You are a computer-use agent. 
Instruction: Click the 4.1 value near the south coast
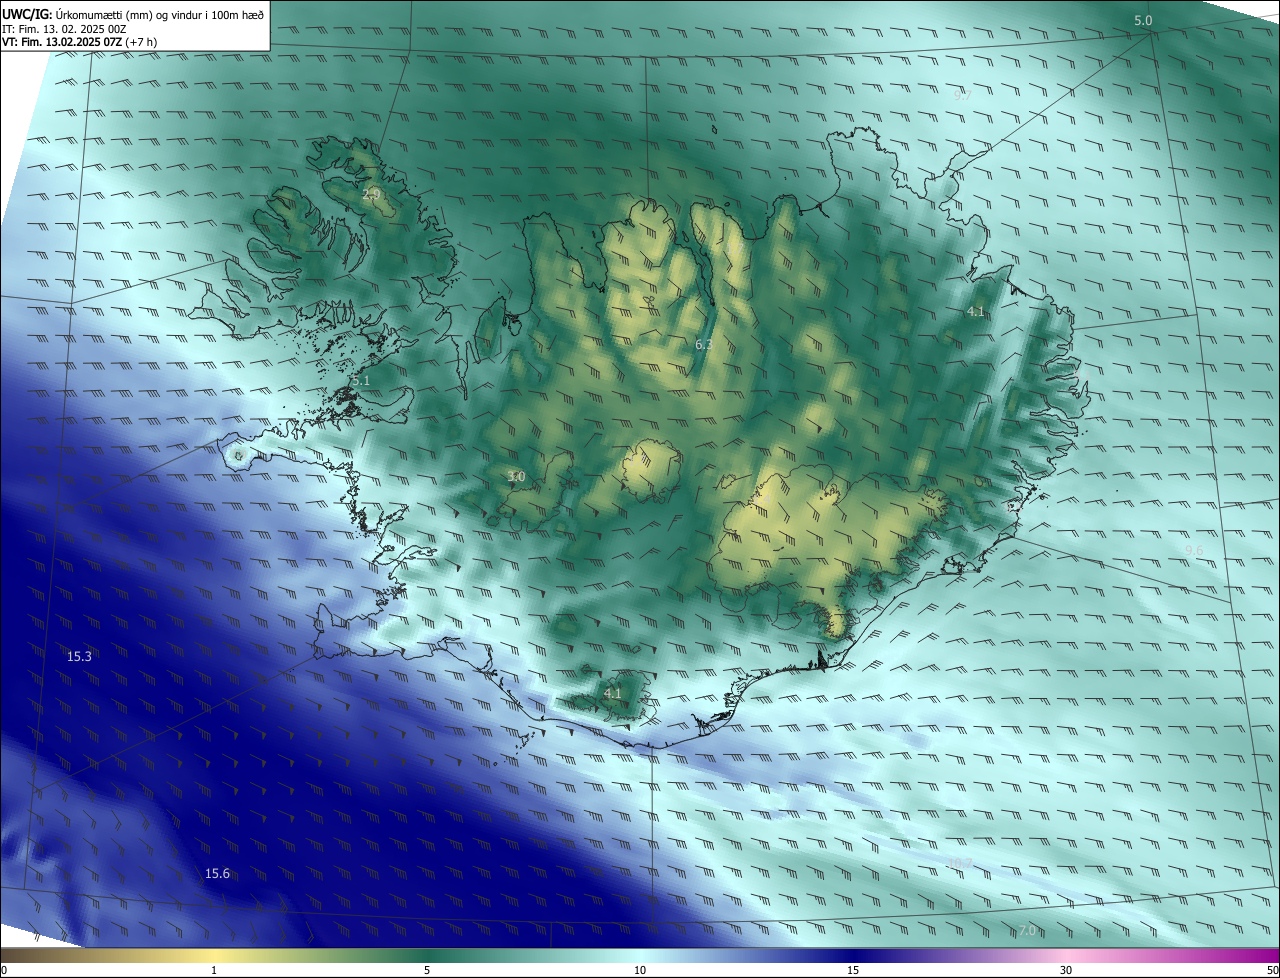pyautogui.click(x=612, y=693)
